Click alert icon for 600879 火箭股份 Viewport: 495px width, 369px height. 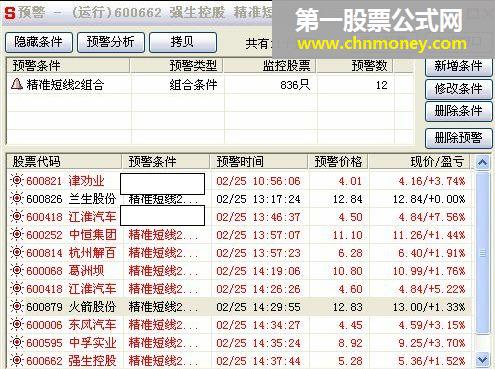tap(17, 307)
